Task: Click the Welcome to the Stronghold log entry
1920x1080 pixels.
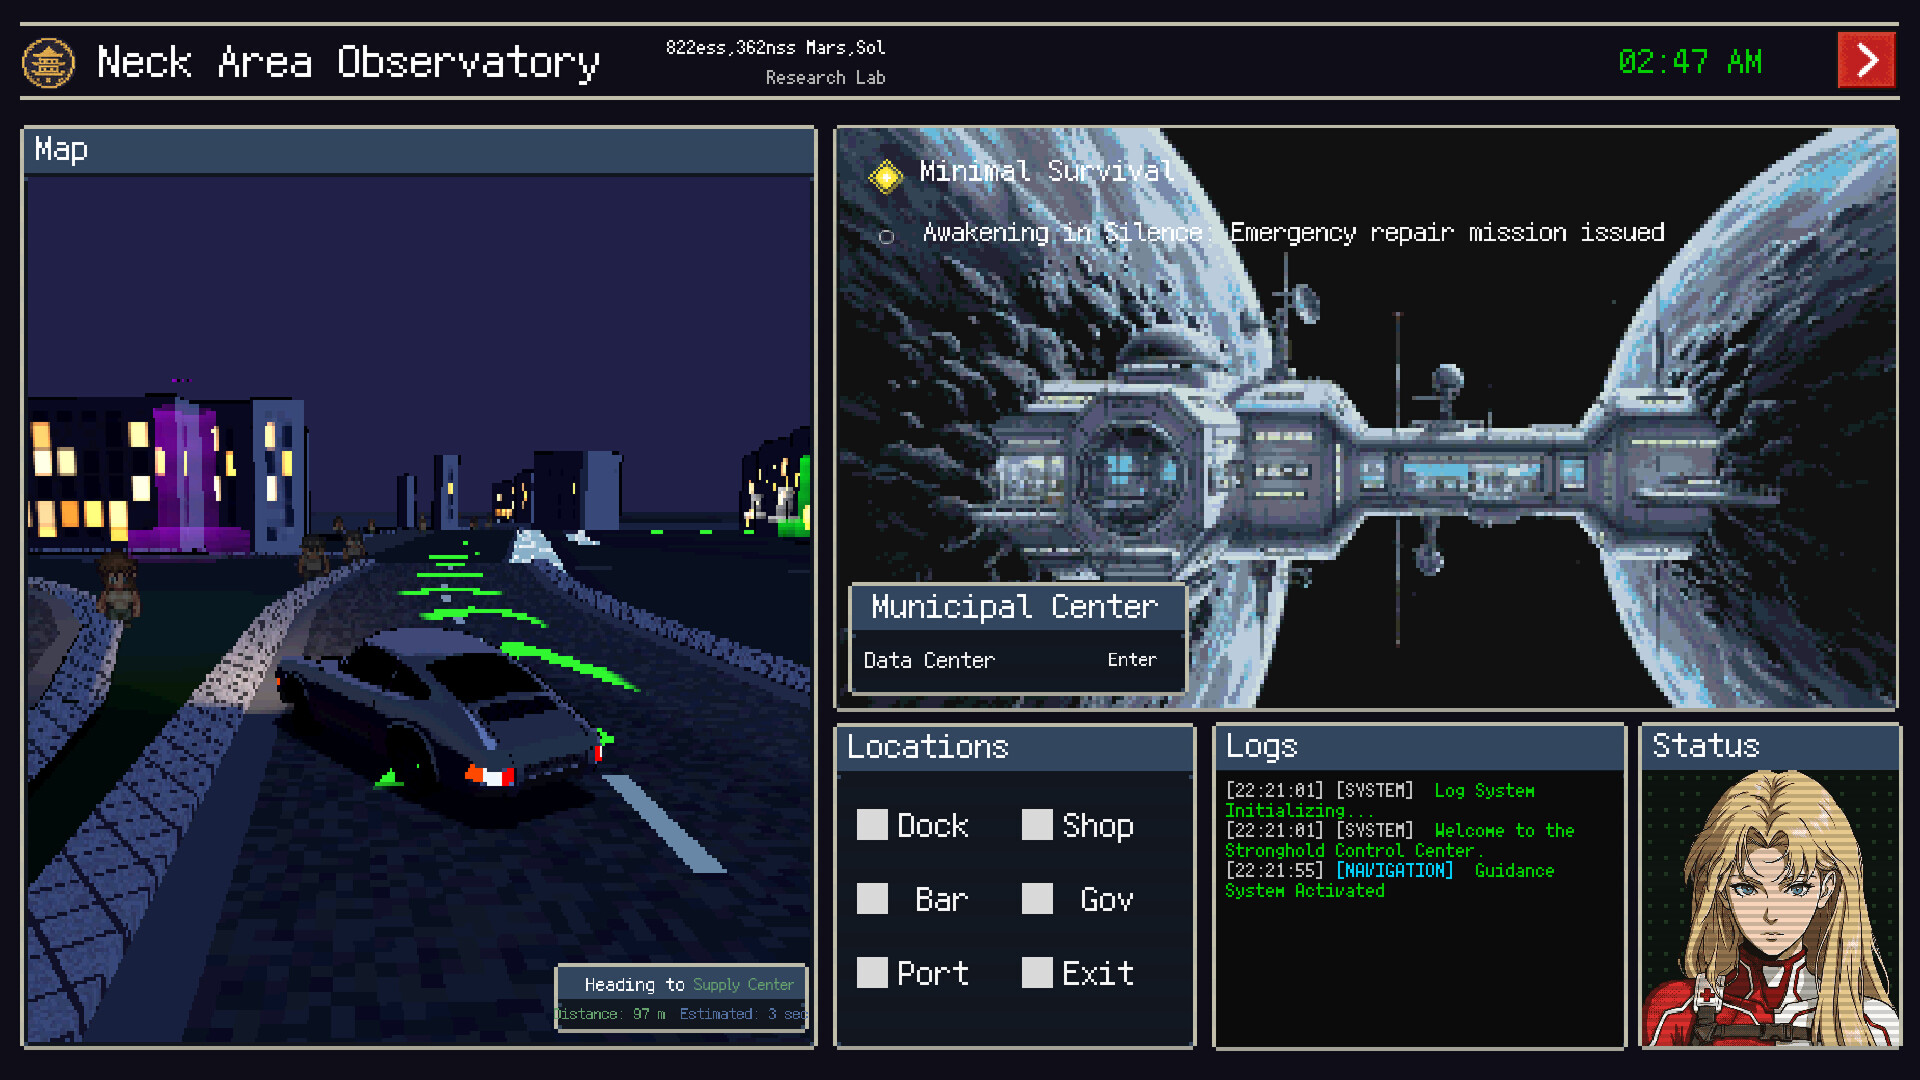Action: point(1400,841)
